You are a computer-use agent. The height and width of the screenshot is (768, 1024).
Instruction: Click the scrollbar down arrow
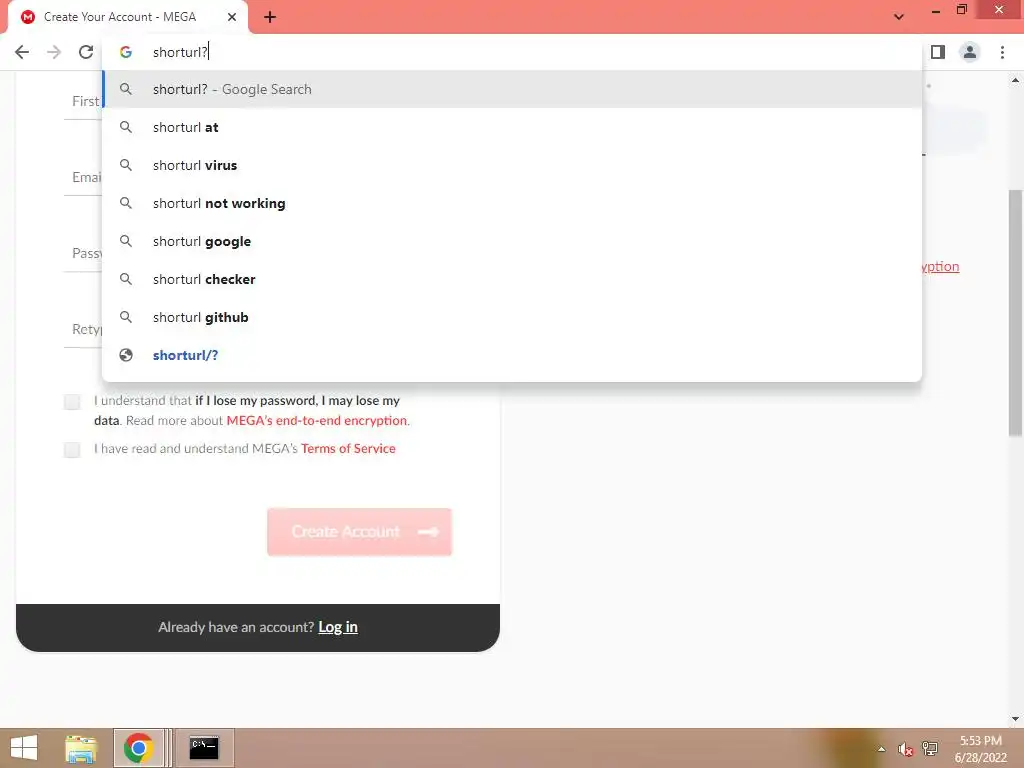coord(1015,719)
